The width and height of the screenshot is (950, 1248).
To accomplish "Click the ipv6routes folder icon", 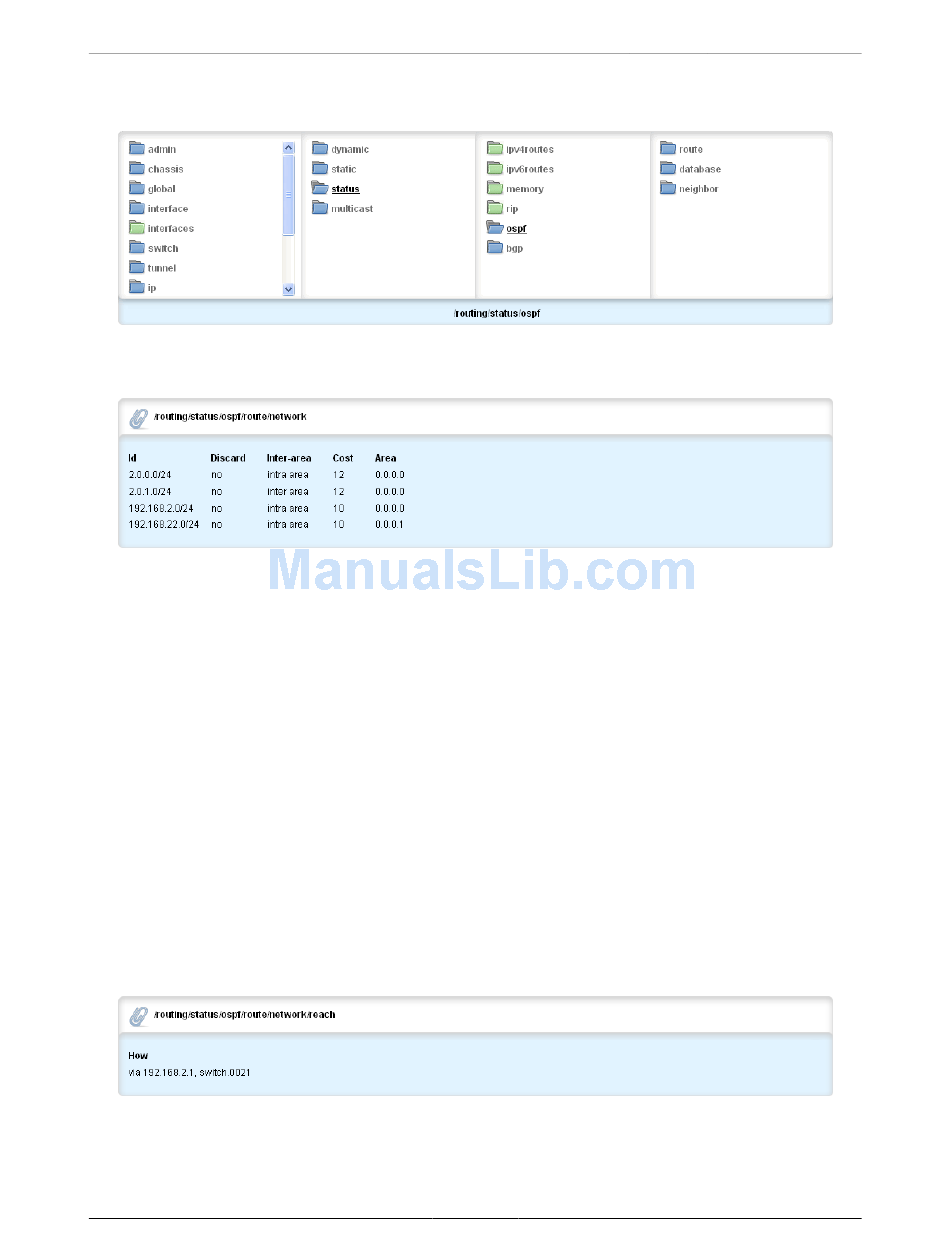I will point(495,169).
